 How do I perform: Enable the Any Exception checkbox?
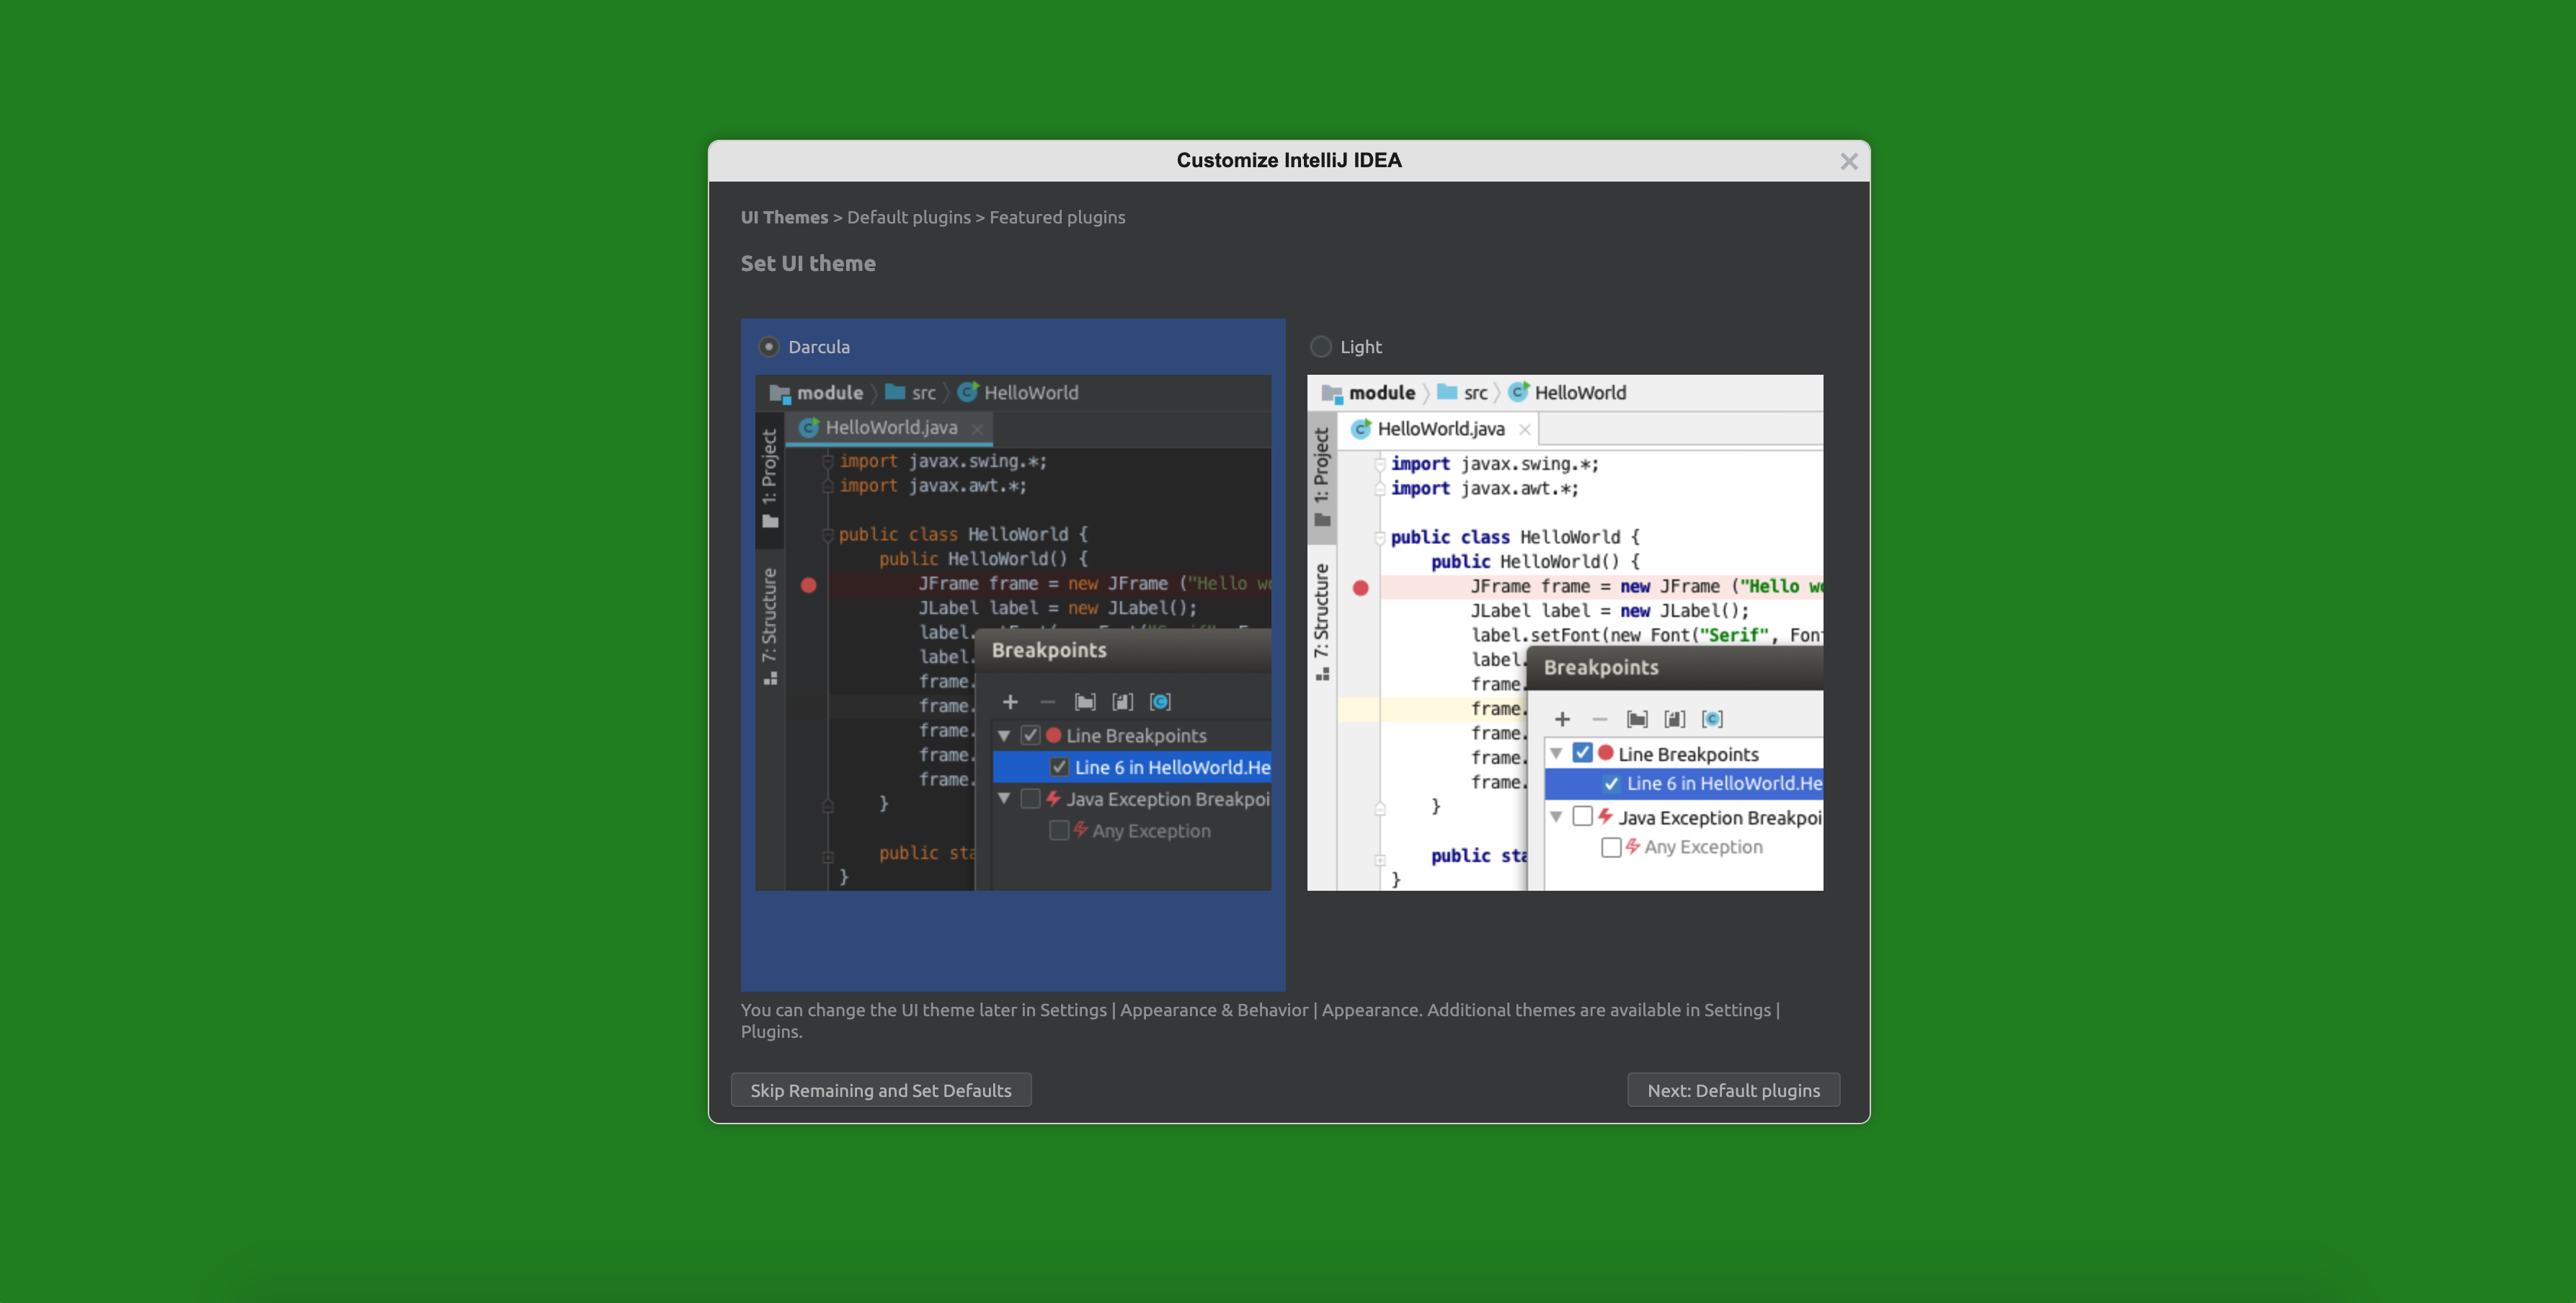pos(1059,830)
